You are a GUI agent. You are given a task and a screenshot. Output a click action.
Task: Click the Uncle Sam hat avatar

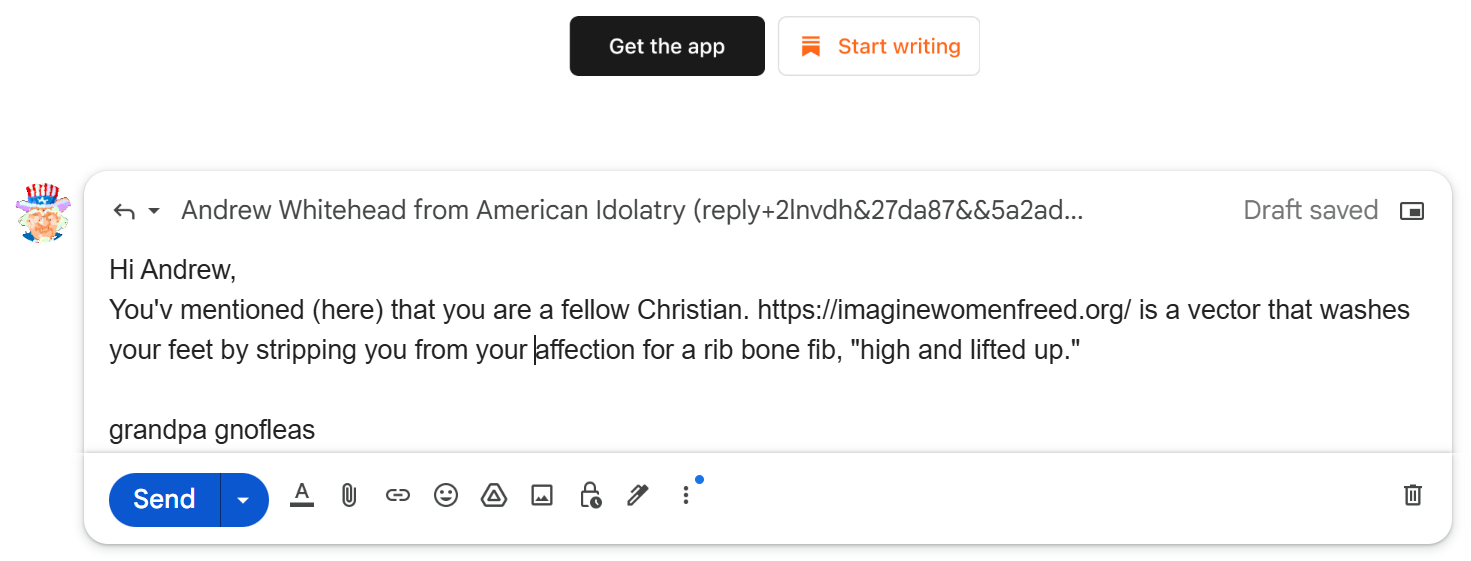(43, 211)
